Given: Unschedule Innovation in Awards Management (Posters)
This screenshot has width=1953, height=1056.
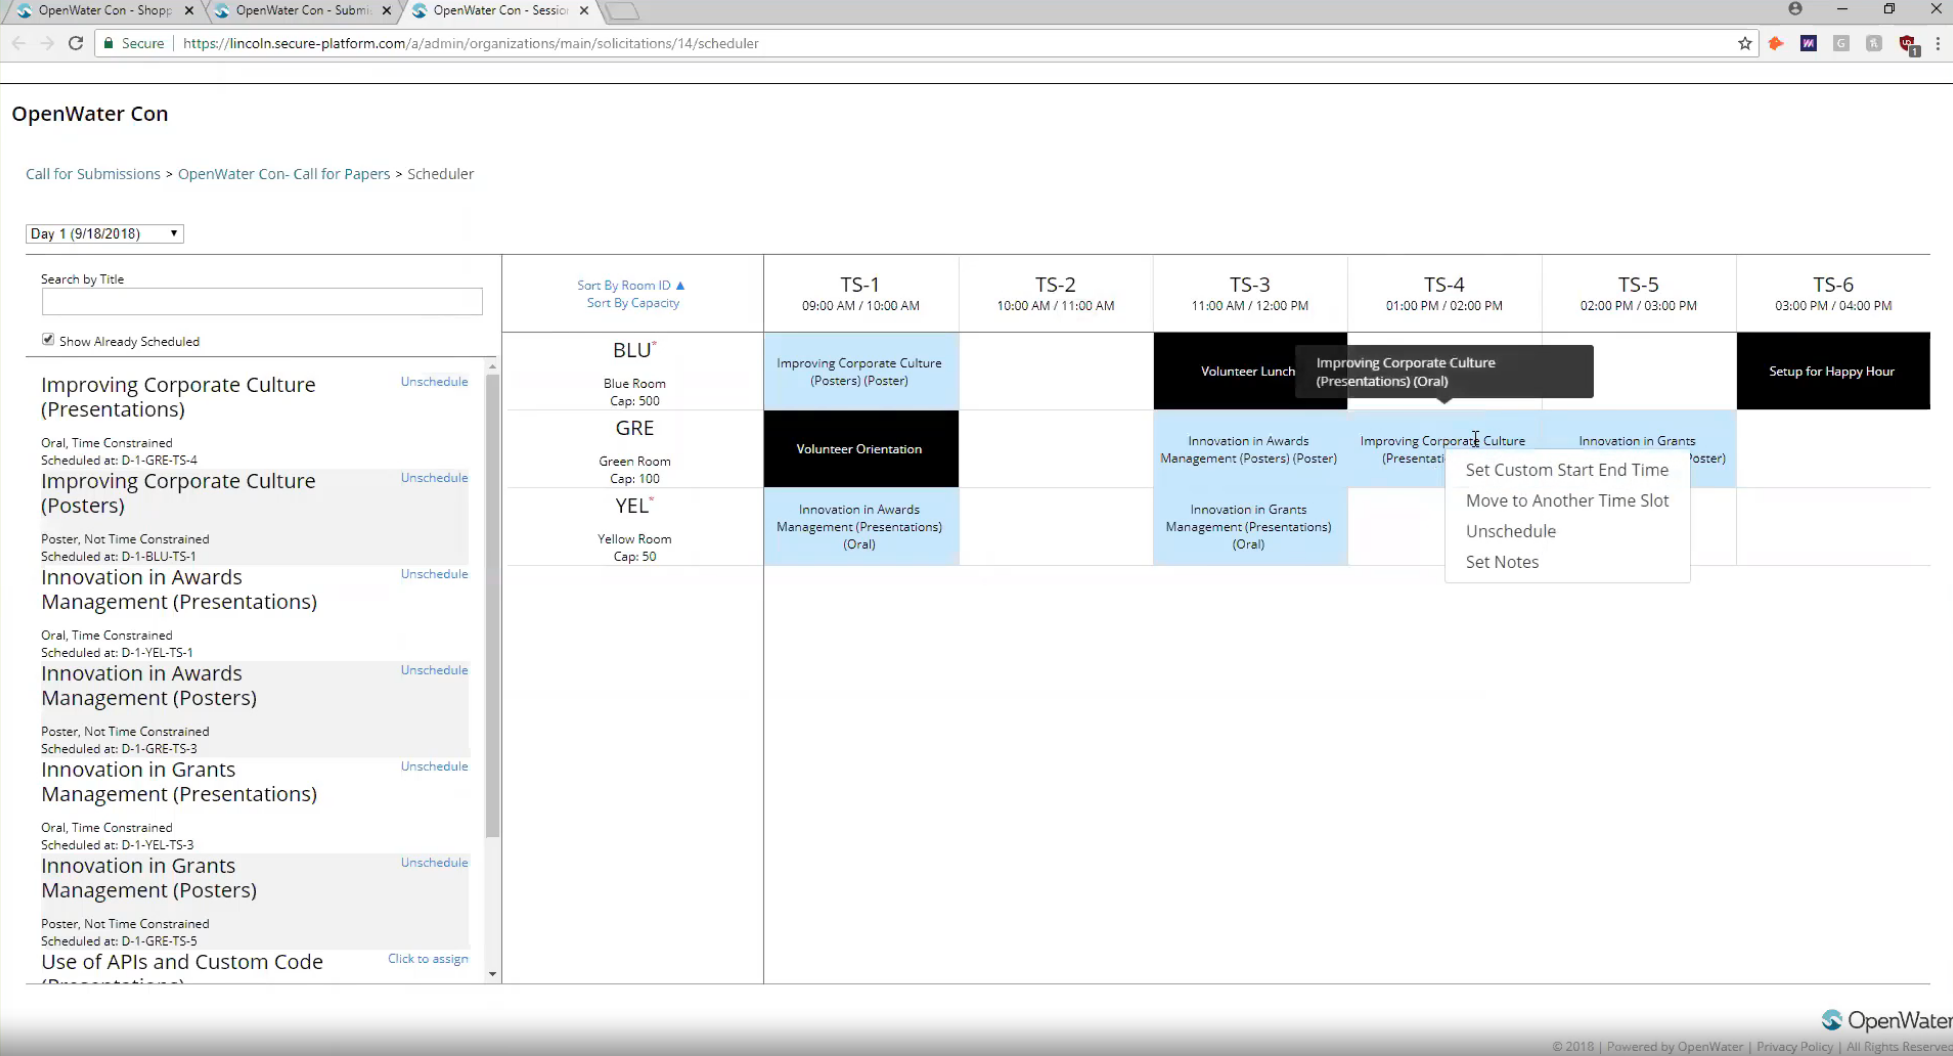Looking at the screenshot, I should coord(434,669).
